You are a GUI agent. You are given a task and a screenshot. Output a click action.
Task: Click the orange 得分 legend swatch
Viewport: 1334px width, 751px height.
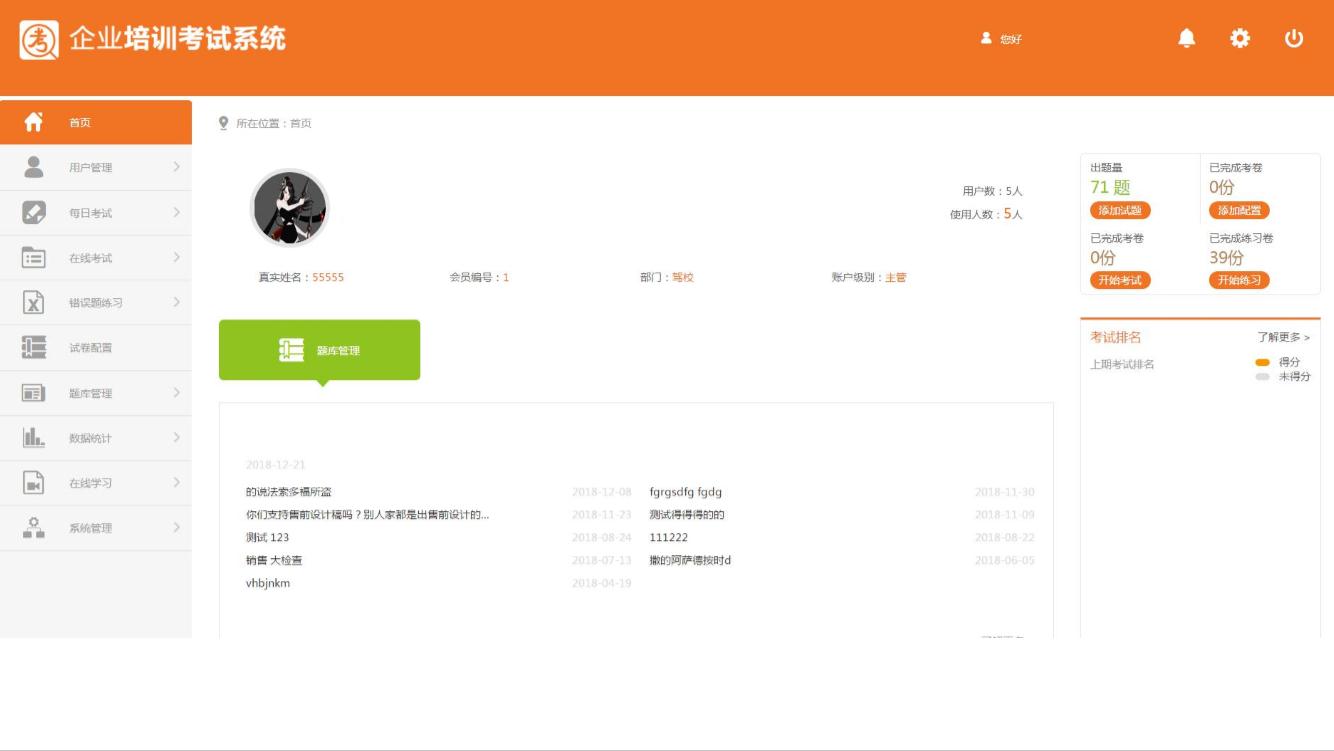pos(1262,362)
